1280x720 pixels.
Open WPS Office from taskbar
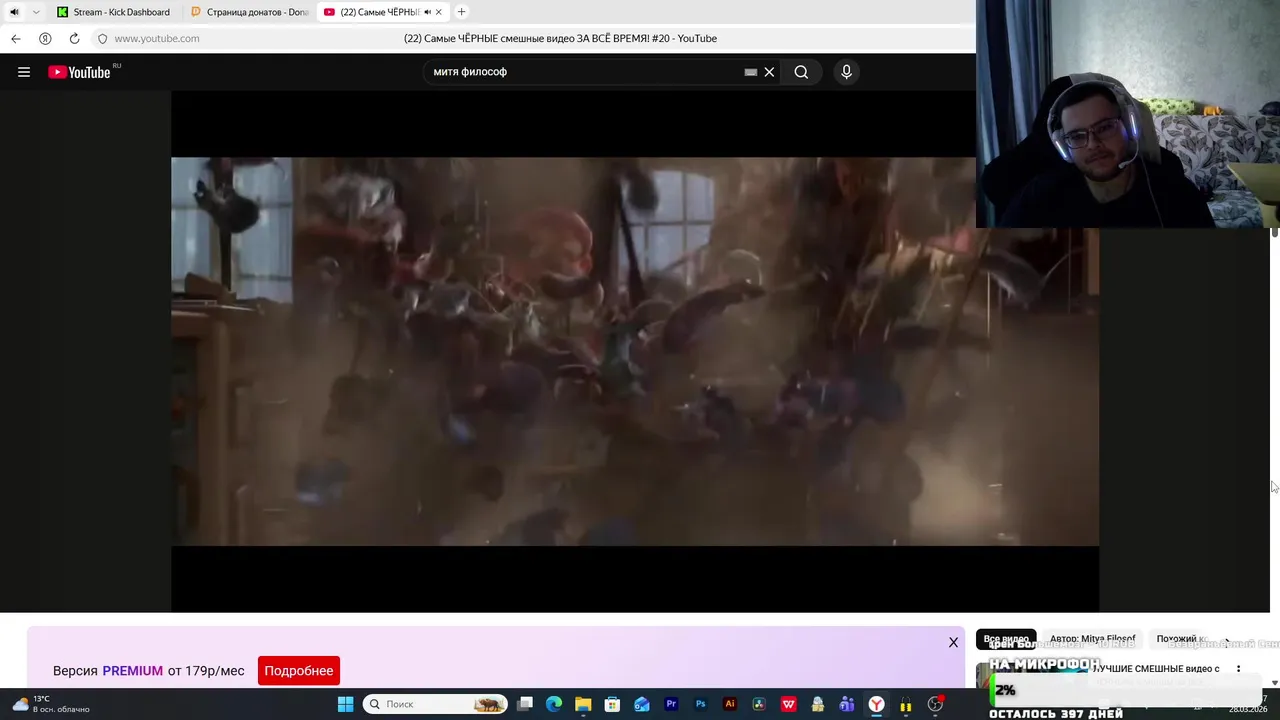(x=788, y=704)
